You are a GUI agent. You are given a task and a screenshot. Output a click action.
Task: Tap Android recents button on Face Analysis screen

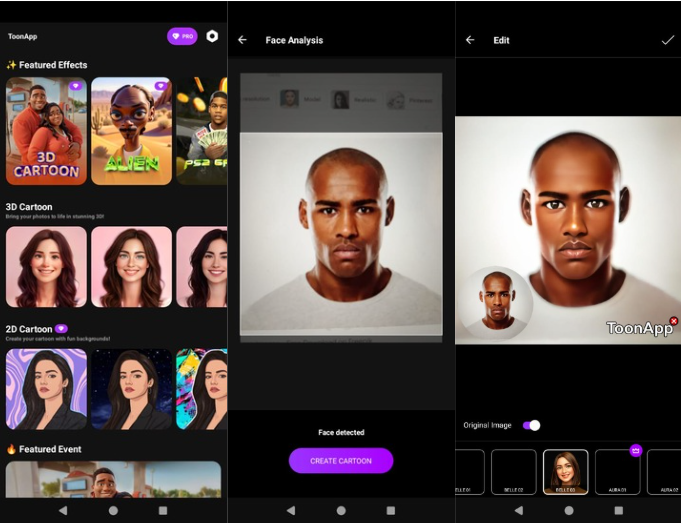point(391,510)
